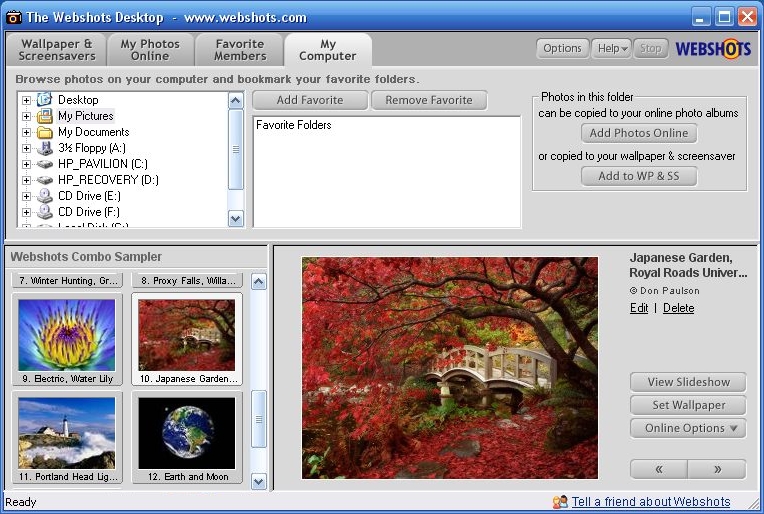Click Add to WP & SS button

click(x=639, y=176)
